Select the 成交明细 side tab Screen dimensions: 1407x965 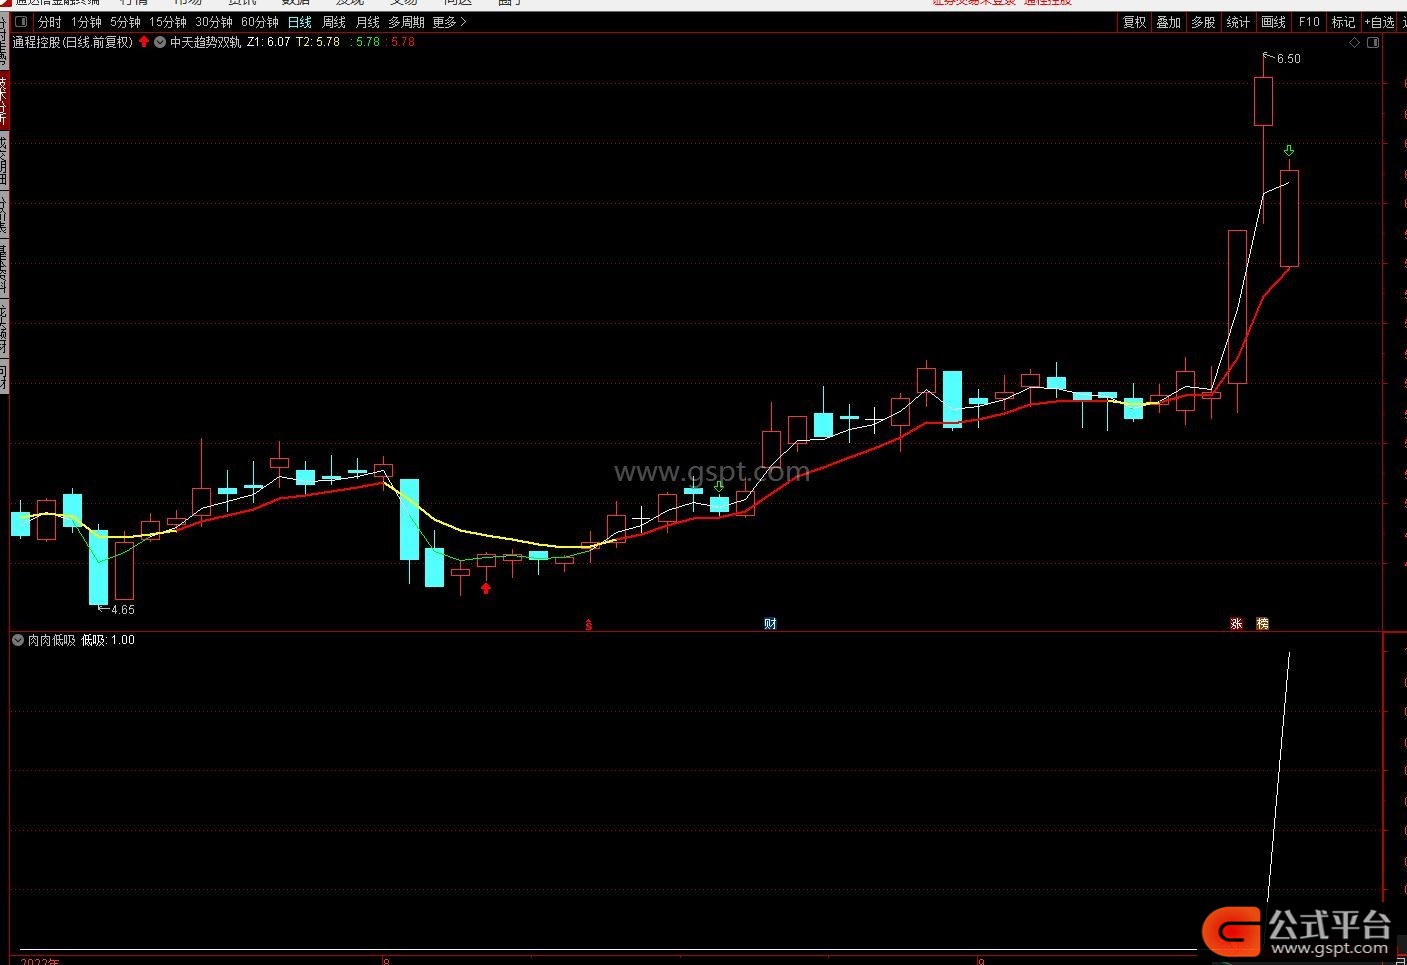pyautogui.click(x=4, y=159)
